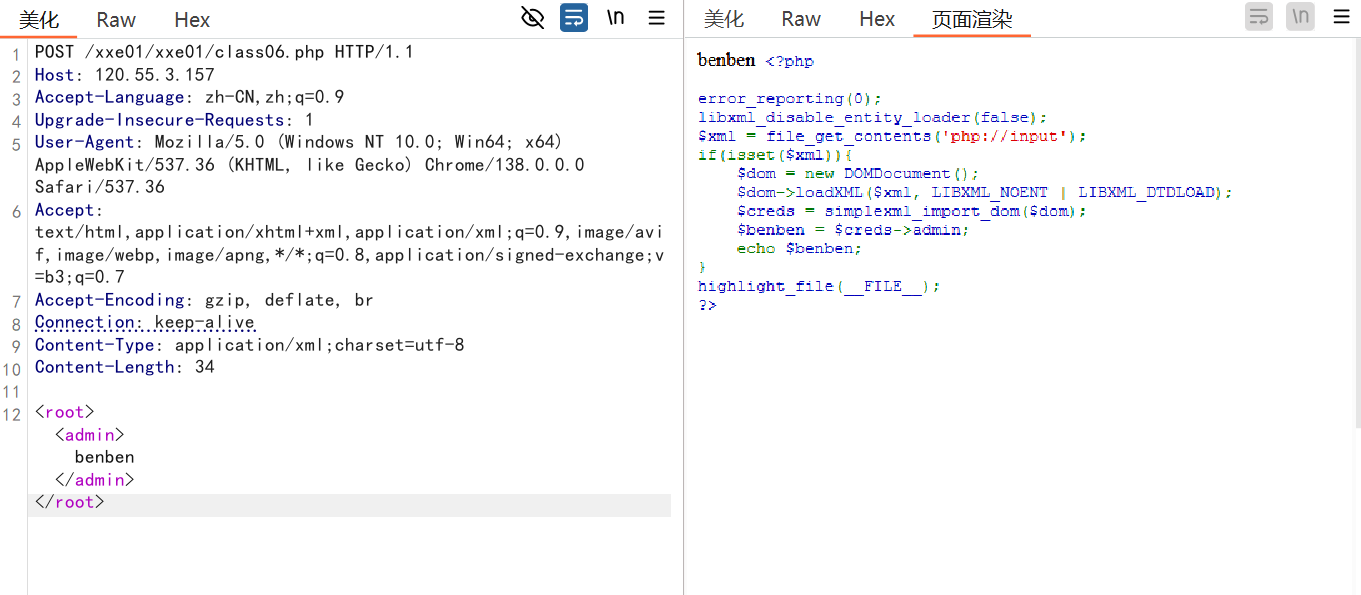
Task: Toggle show newlines \n in request panel
Action: [615, 17]
